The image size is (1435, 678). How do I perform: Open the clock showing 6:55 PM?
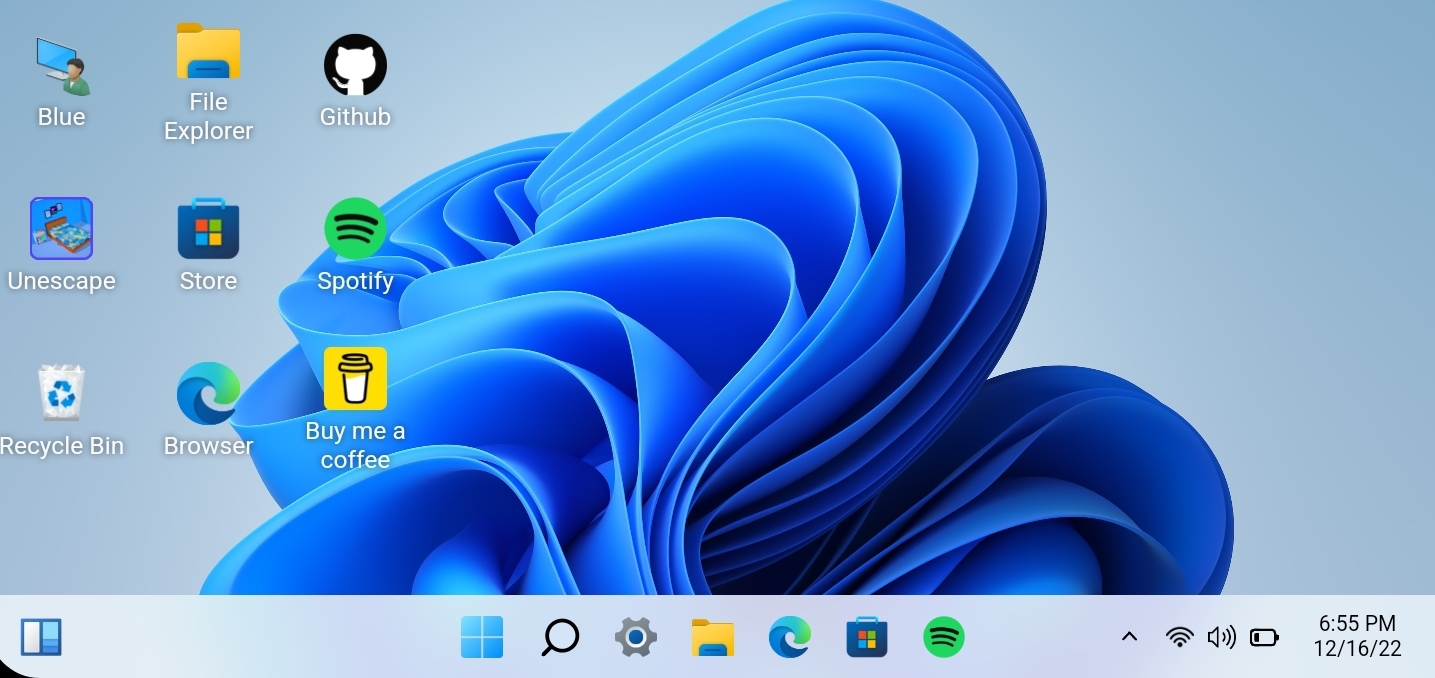1357,624
